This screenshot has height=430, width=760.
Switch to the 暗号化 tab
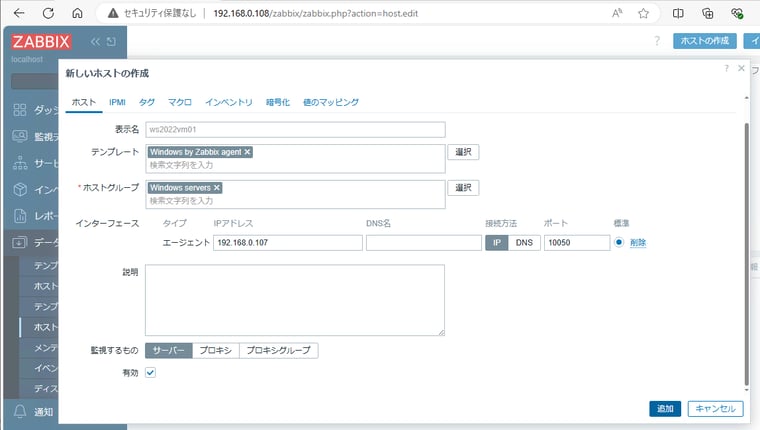[x=278, y=102]
